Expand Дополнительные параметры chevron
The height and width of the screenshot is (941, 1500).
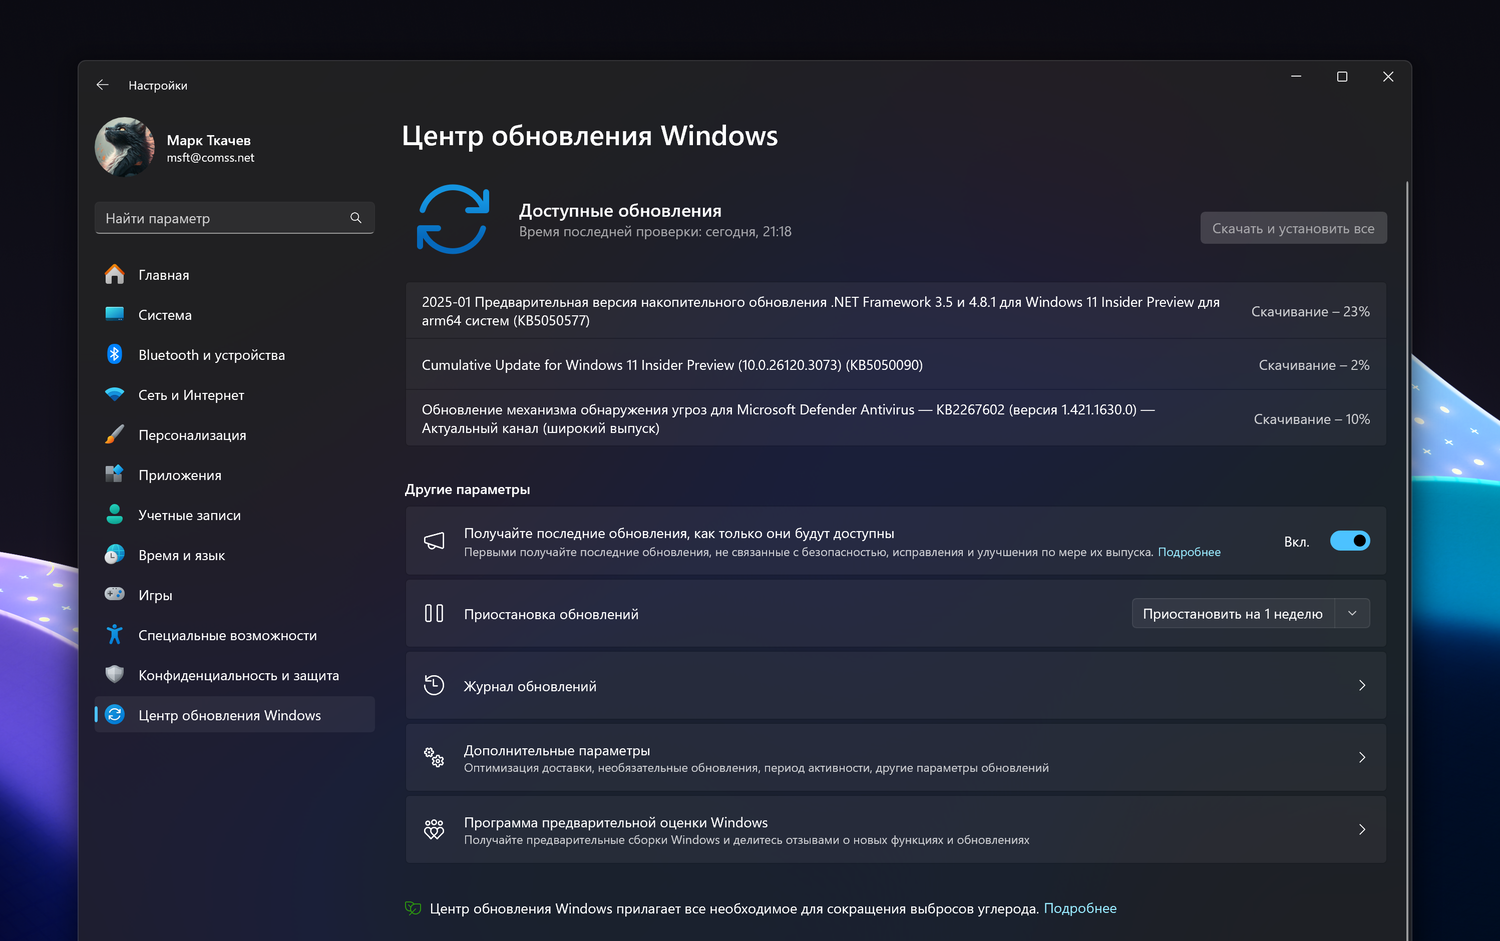[x=1362, y=757]
